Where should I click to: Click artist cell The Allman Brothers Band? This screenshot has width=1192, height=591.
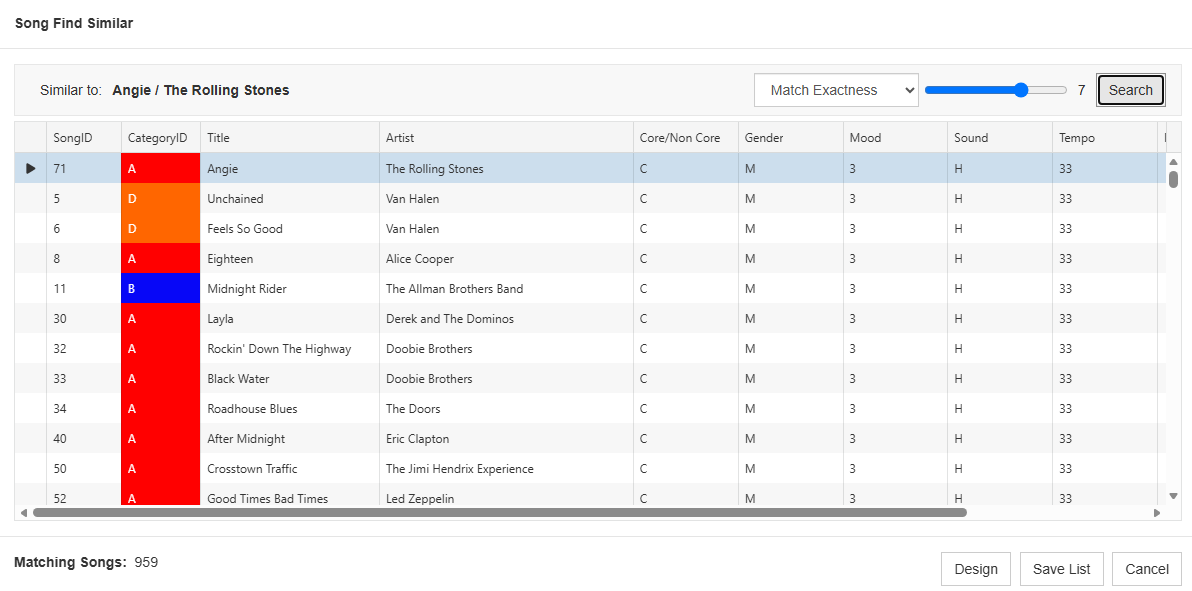point(506,288)
